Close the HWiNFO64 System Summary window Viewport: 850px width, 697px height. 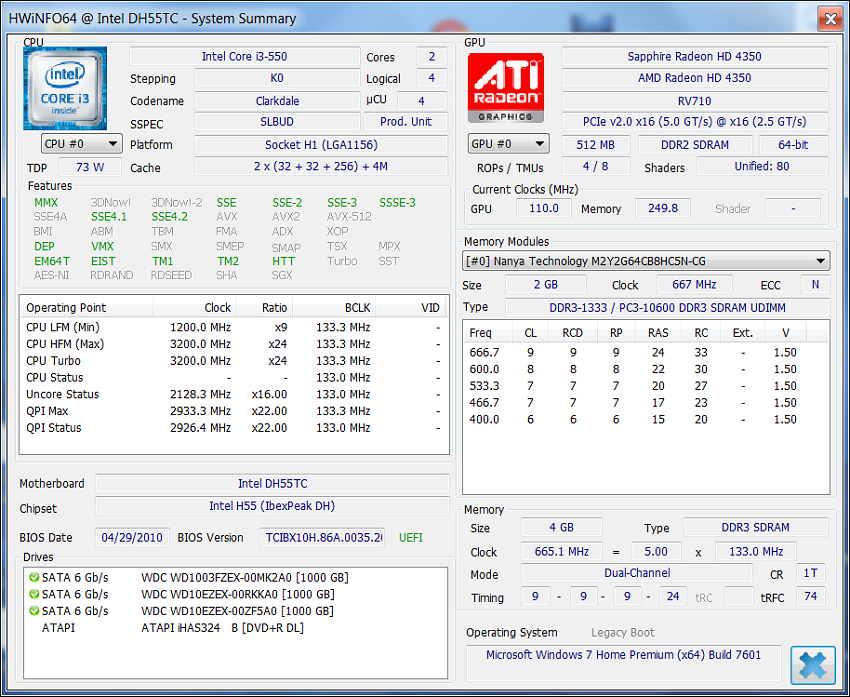(830, 19)
